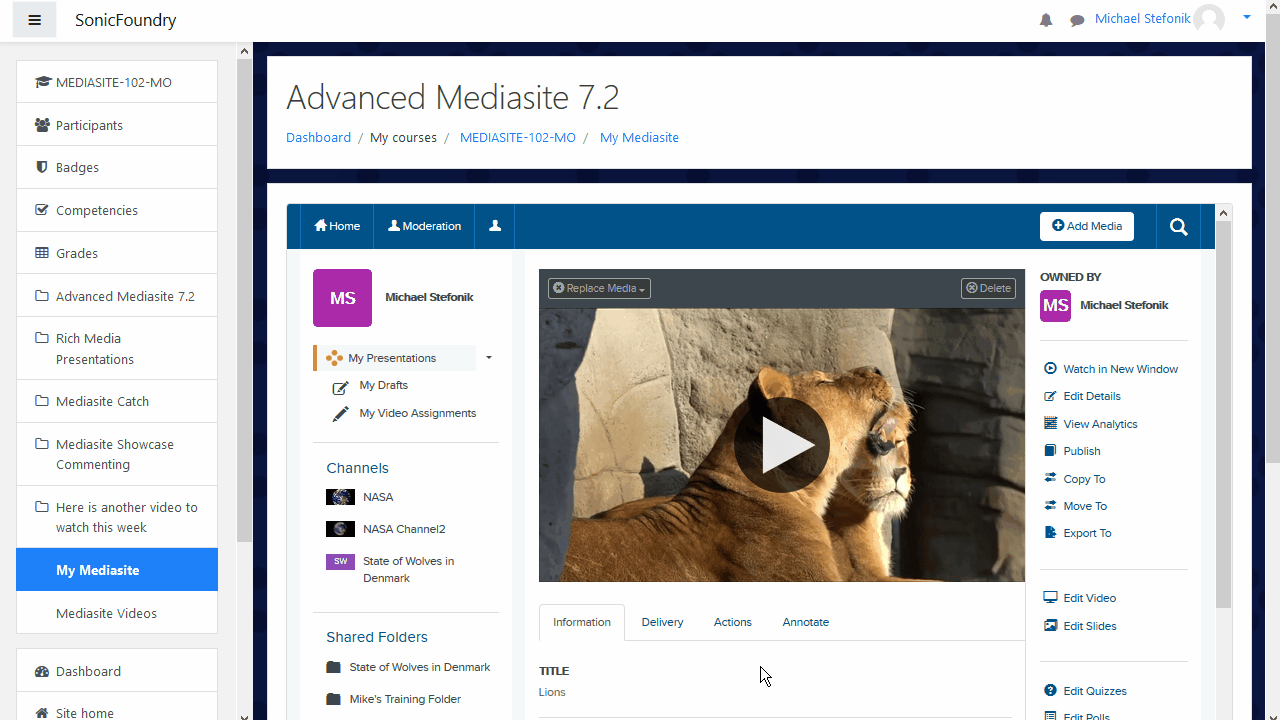Click the Mediasite panel scrollbar thumb
Viewport: 1280px width, 720px height.
(1224, 414)
